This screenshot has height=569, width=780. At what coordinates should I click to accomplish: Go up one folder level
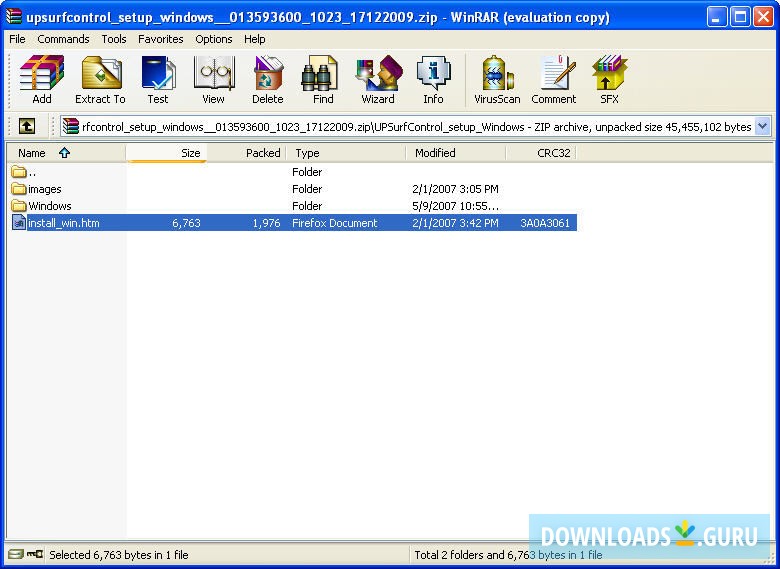click(27, 126)
